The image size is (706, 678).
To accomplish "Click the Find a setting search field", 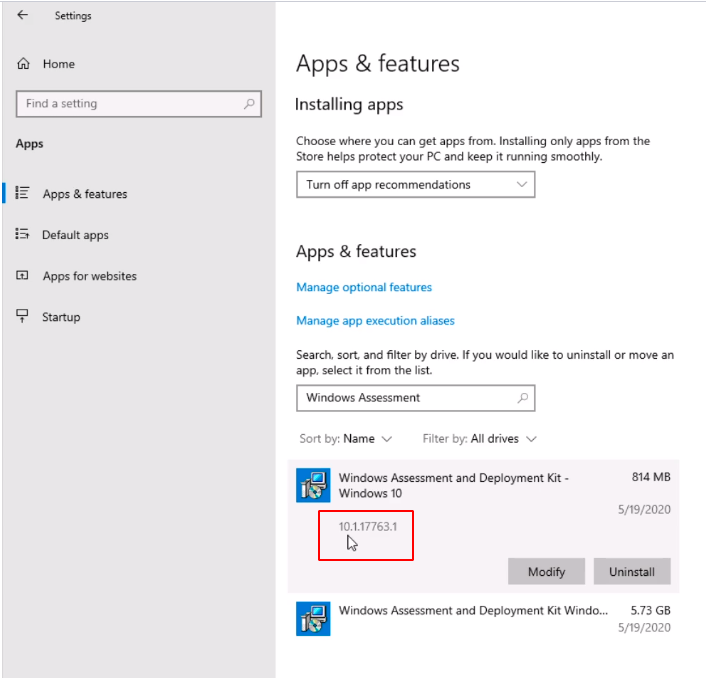I will coord(128,104).
